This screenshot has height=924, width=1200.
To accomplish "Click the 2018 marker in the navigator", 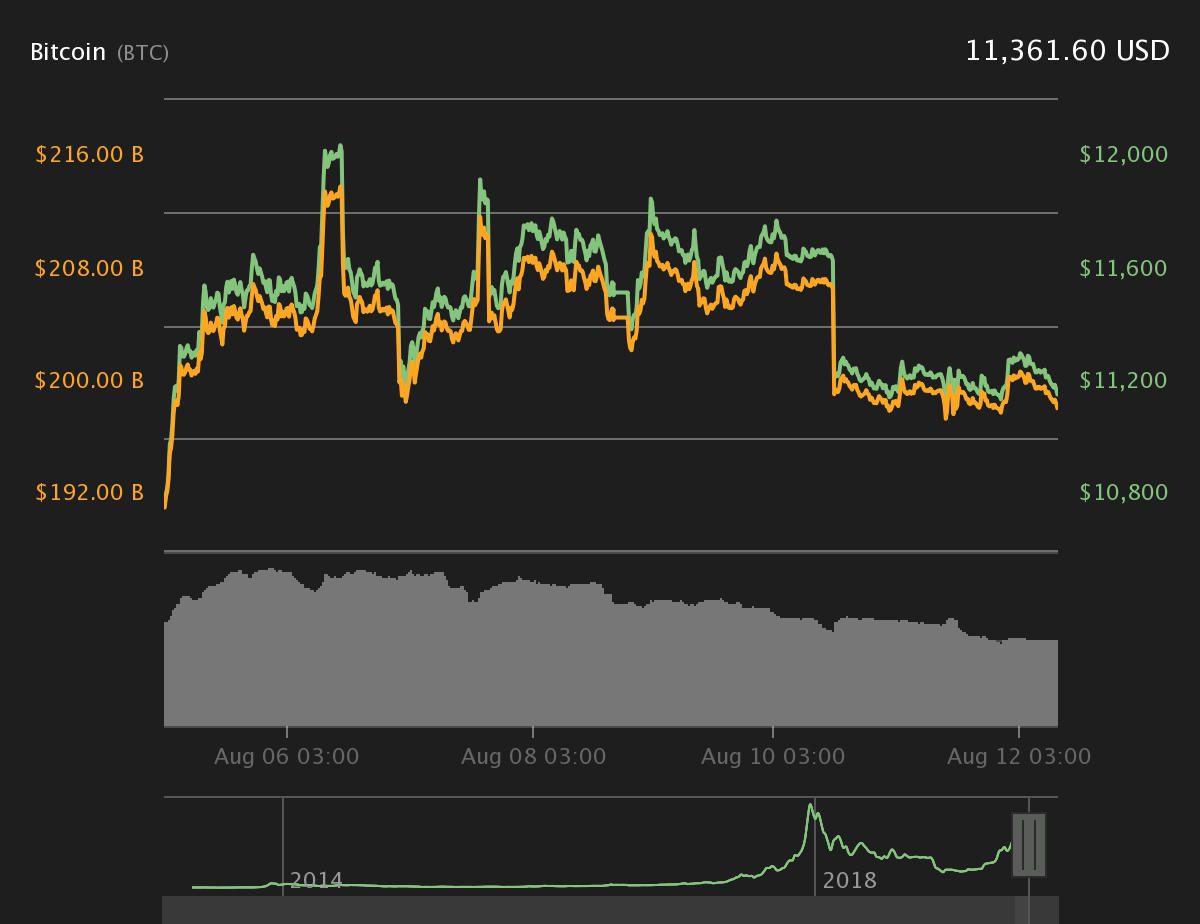I will click(x=850, y=881).
